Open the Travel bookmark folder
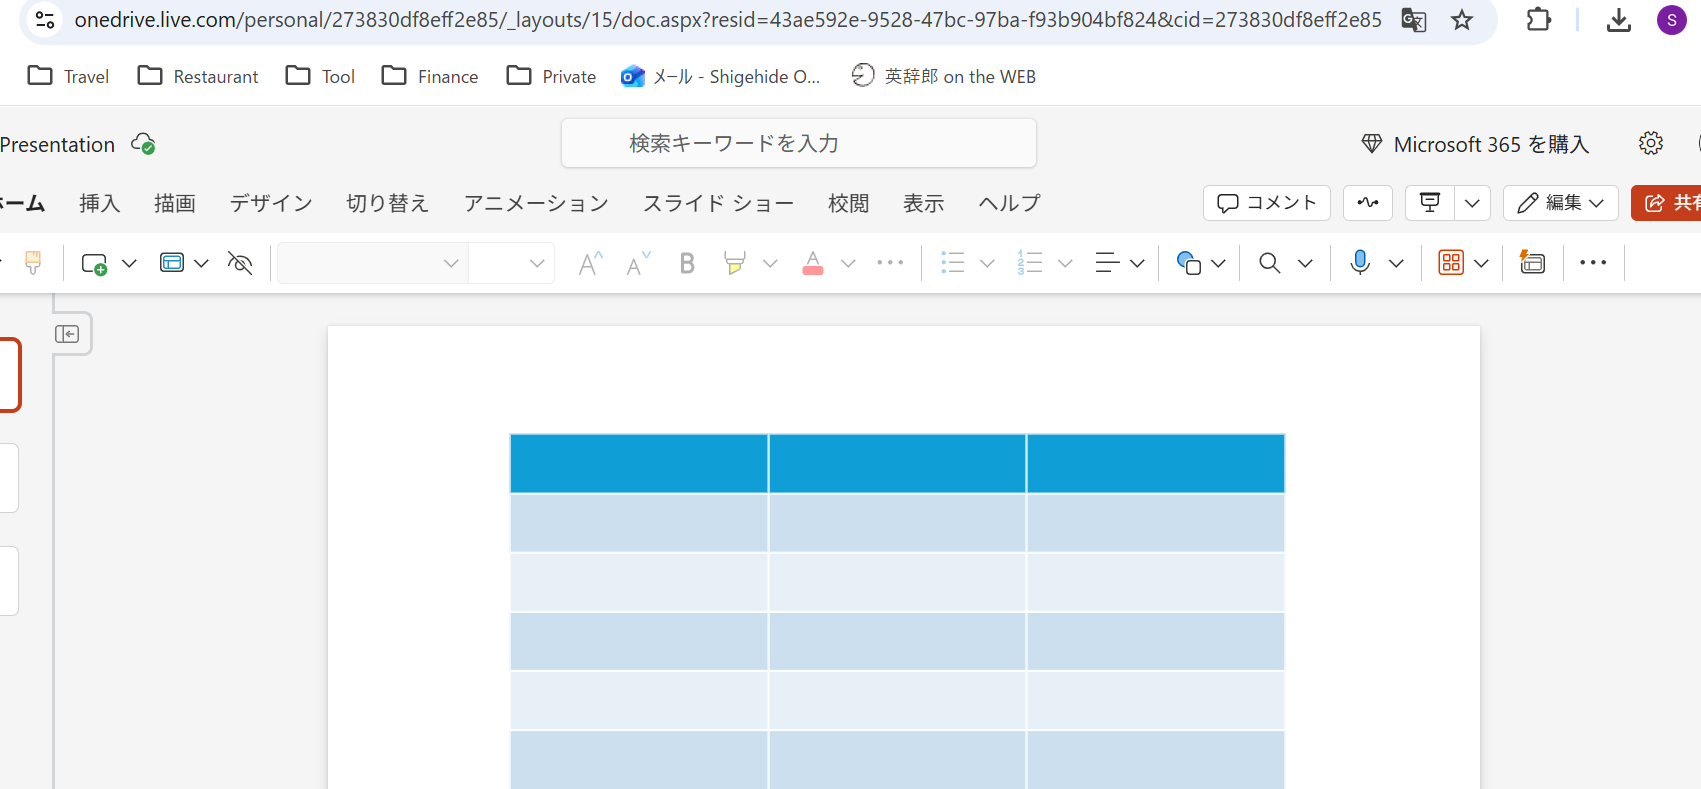 click(69, 76)
